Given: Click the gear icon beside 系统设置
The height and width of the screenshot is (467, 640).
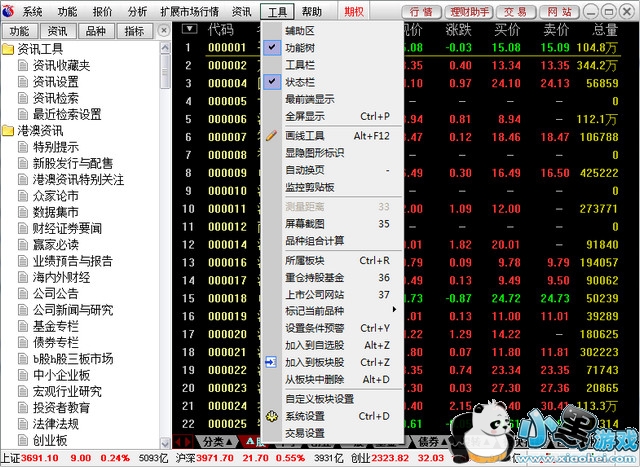Looking at the screenshot, I should [x=271, y=416].
